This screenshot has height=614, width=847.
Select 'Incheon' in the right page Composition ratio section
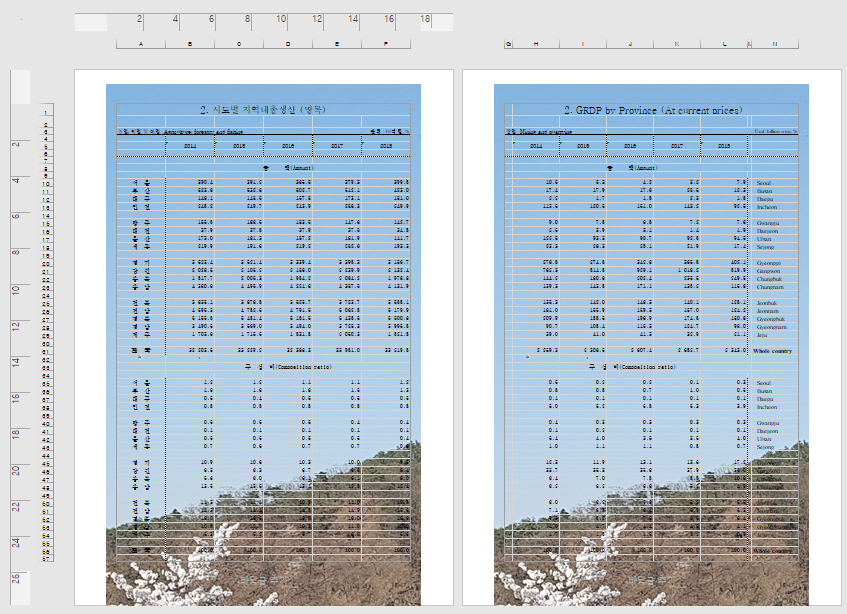767,407
